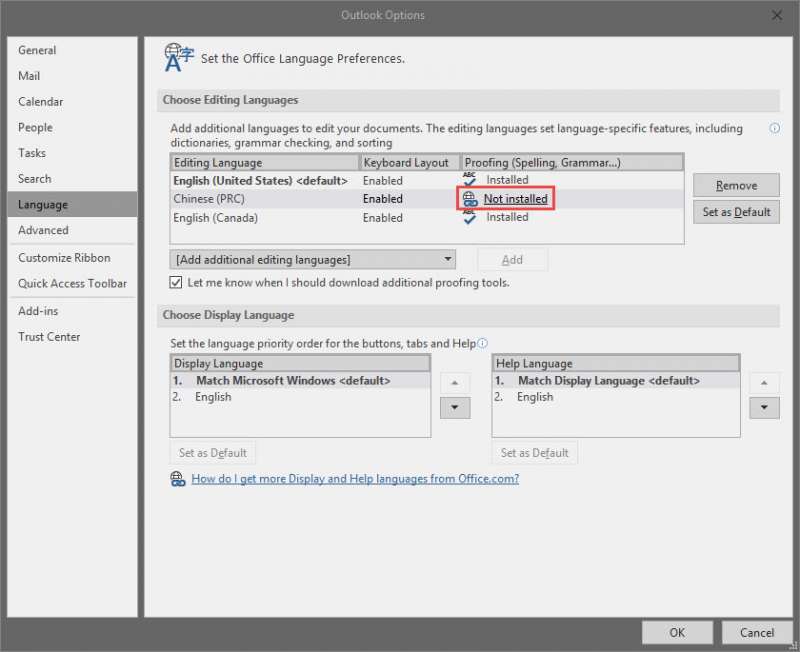The height and width of the screenshot is (652, 800).
Task: Select the English (Canada) editing language
Action: click(427, 218)
